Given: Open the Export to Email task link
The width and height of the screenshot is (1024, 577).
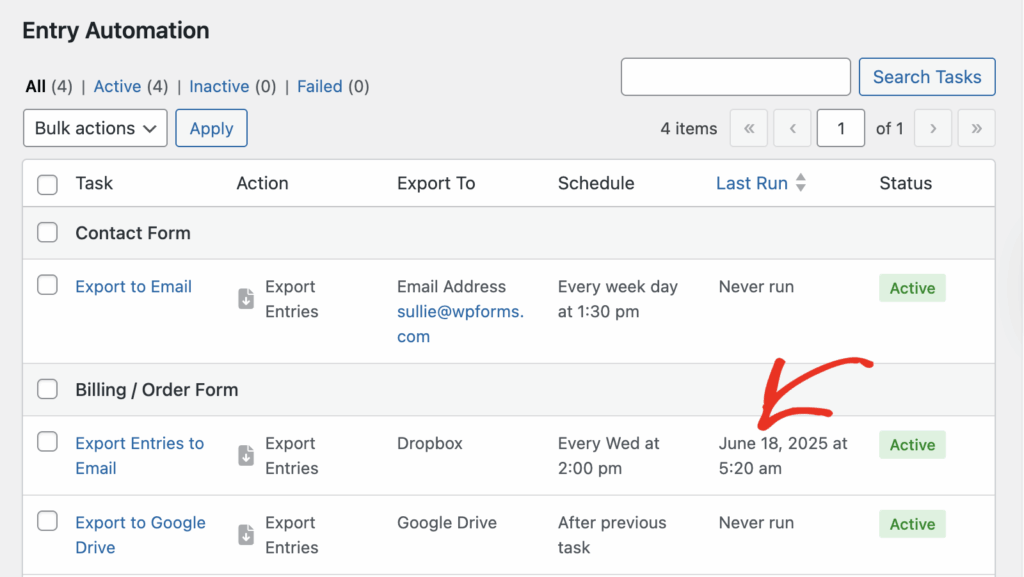Looking at the screenshot, I should coord(133,287).
